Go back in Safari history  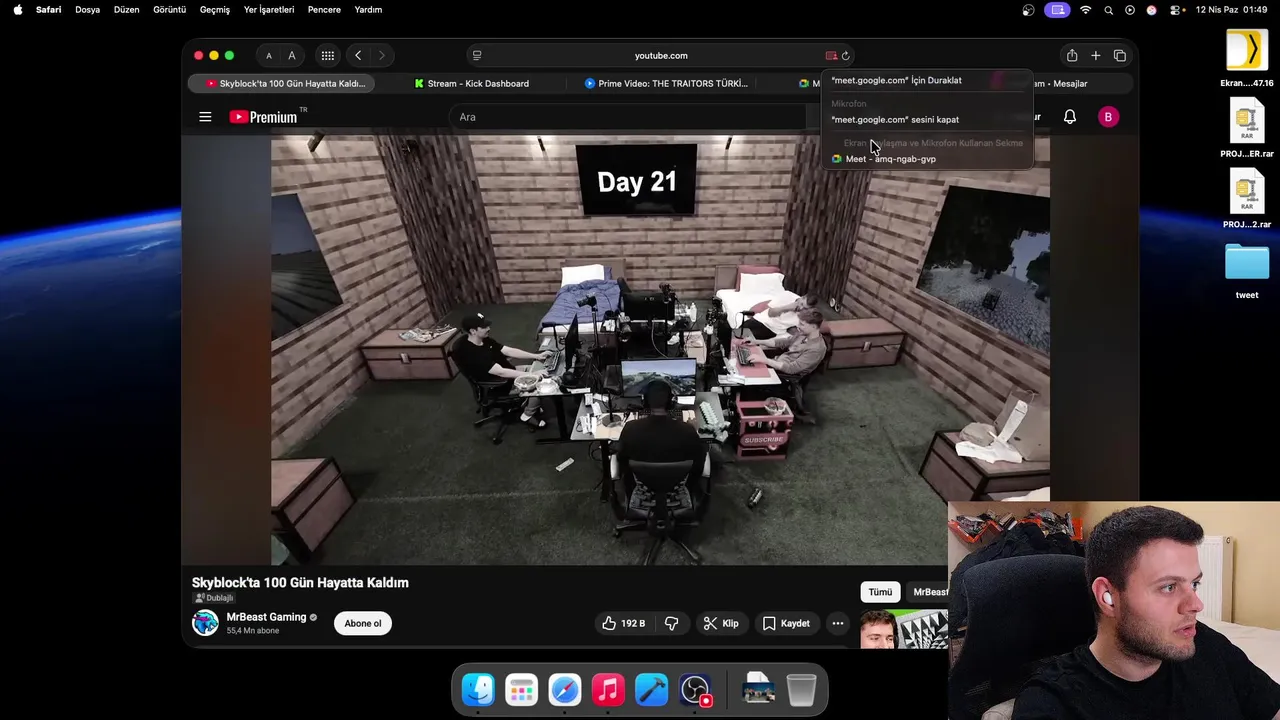358,56
